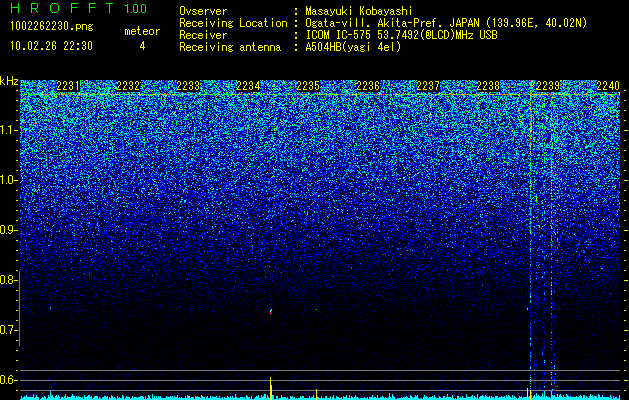The image size is (629, 400).
Task: Click the antenna value A504HB(yagi 4el)
Action: (353, 47)
